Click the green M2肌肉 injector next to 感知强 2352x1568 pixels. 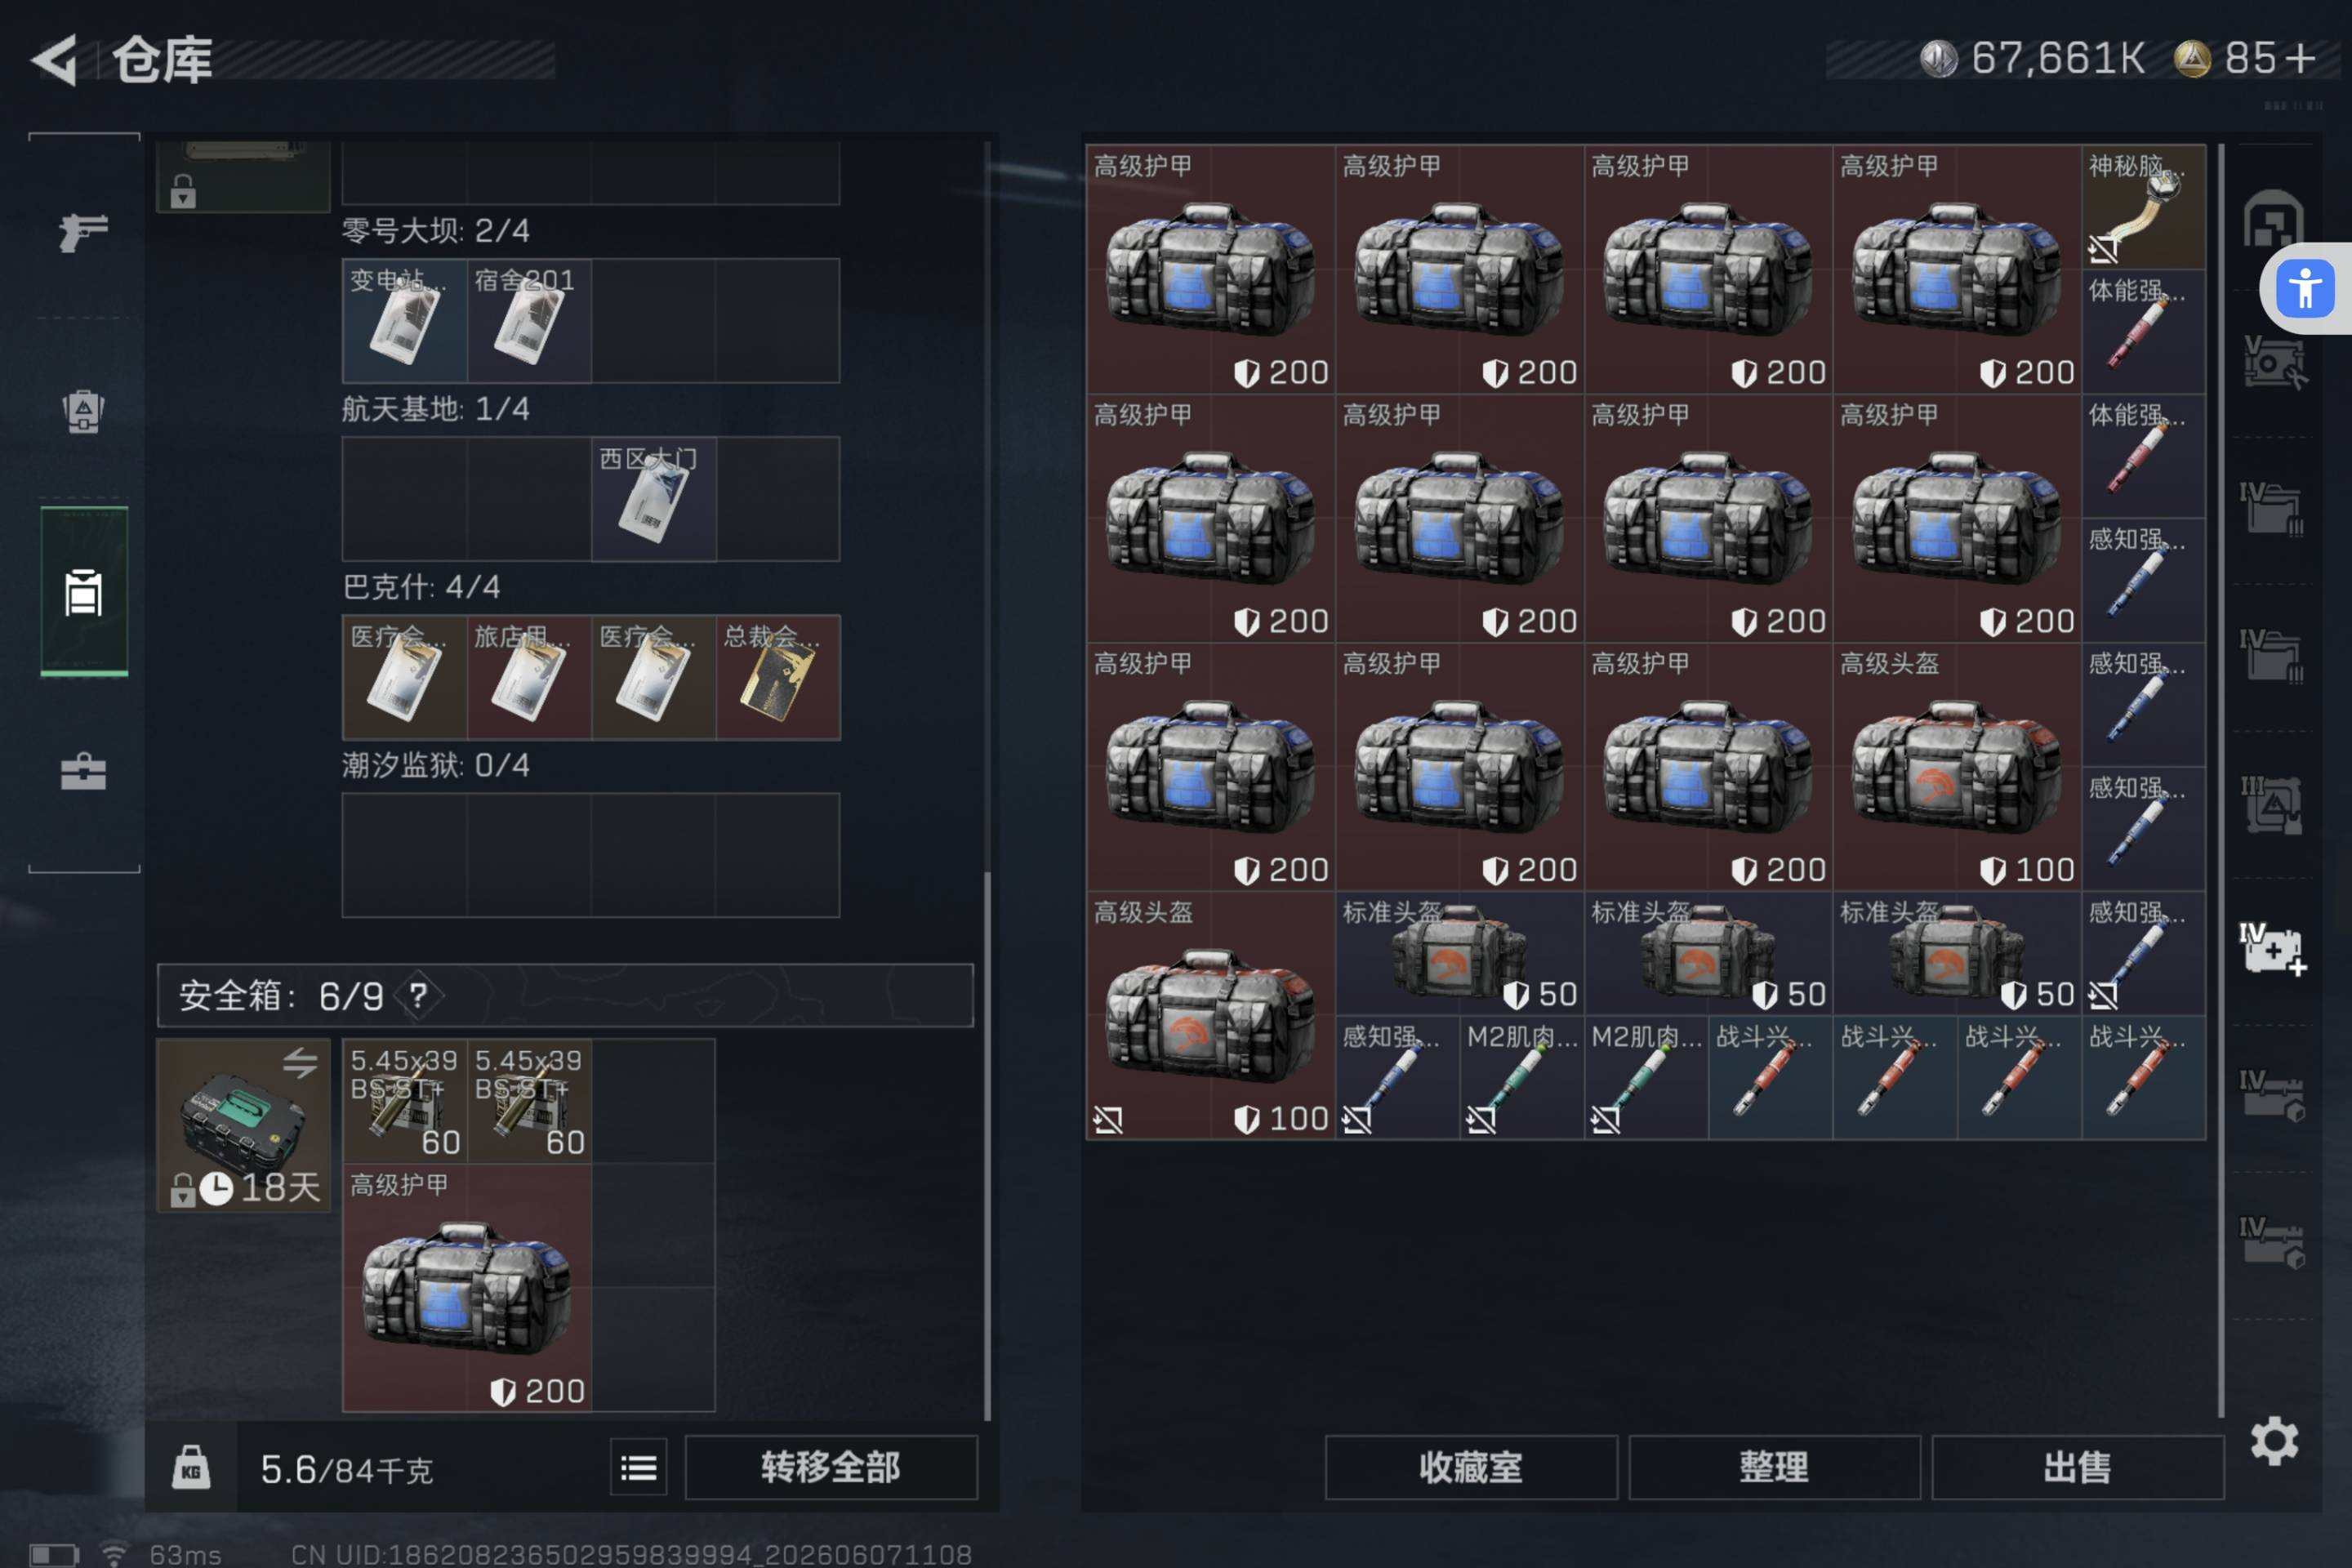point(1521,1077)
